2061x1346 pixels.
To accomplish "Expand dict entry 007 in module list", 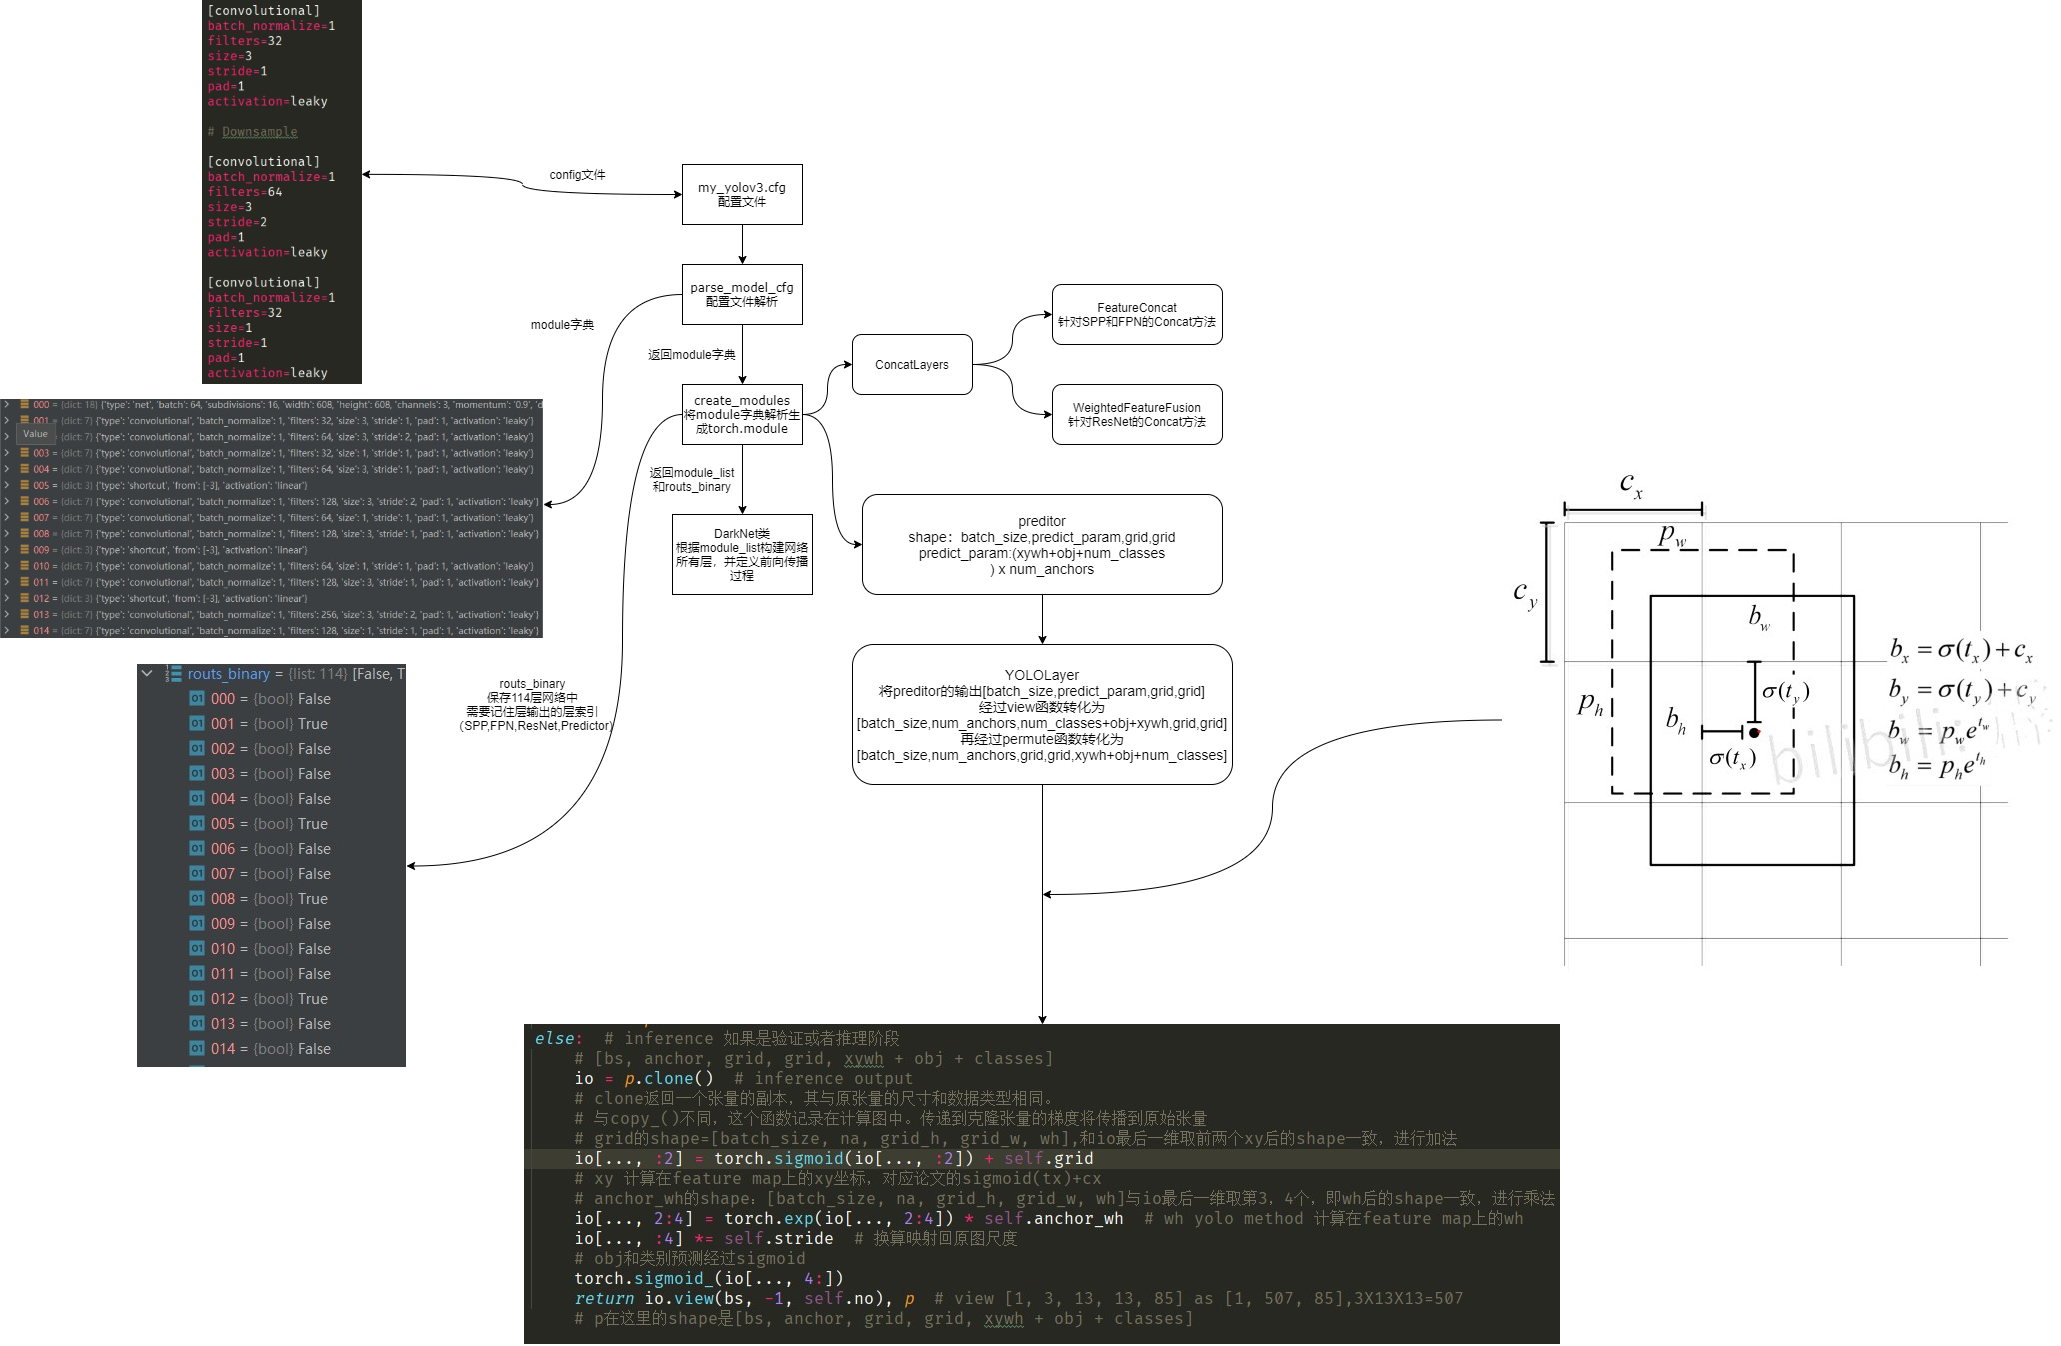I will click(x=6, y=518).
